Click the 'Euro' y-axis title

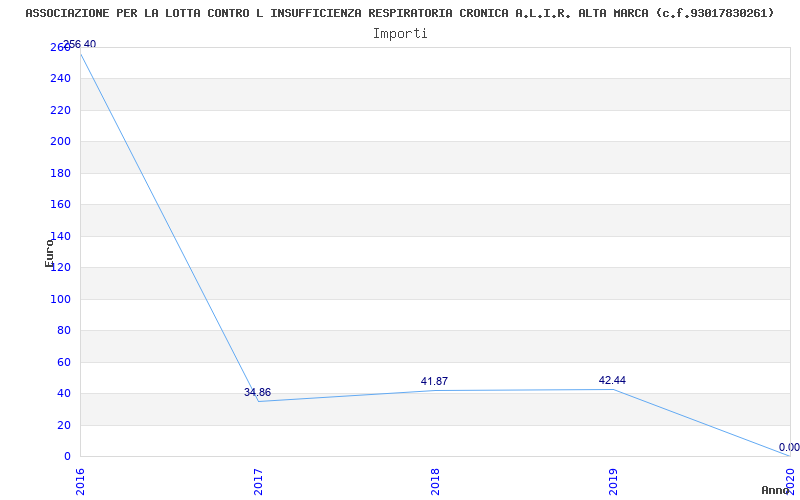pos(49,253)
